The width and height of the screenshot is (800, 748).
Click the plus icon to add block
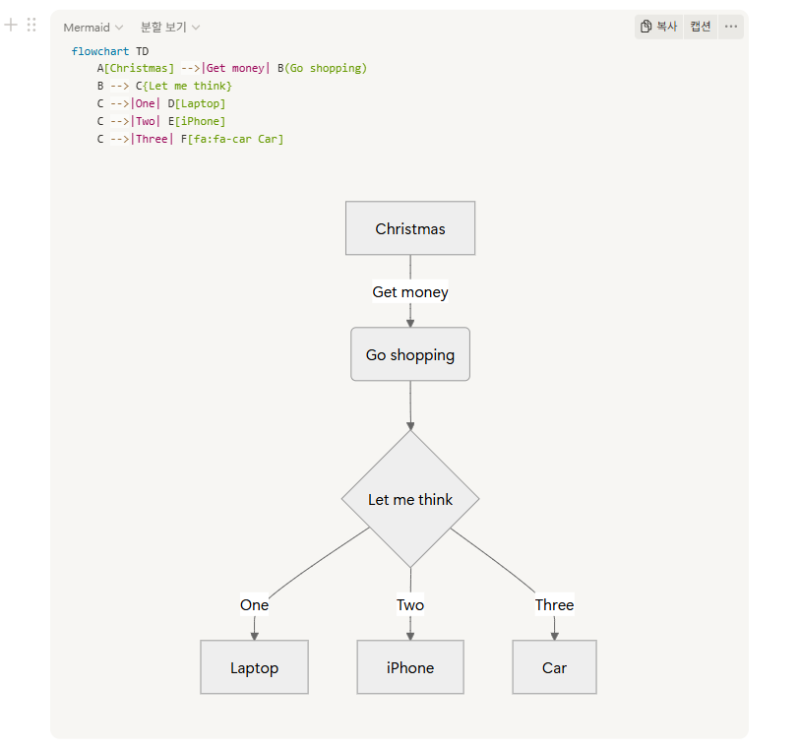coord(11,25)
